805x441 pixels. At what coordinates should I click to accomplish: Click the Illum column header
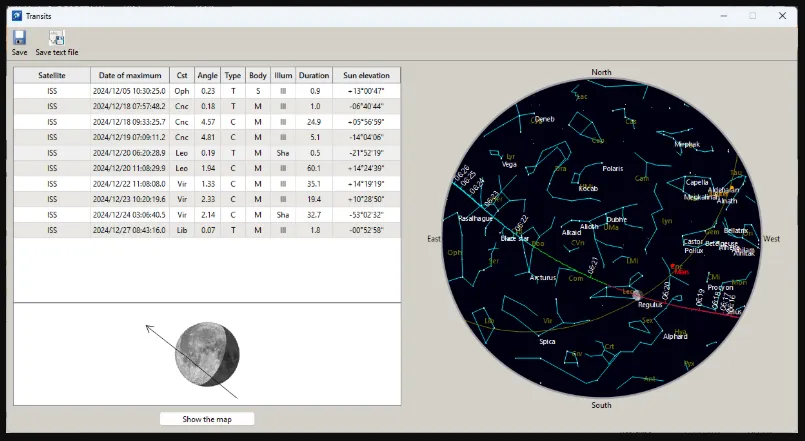coord(283,75)
